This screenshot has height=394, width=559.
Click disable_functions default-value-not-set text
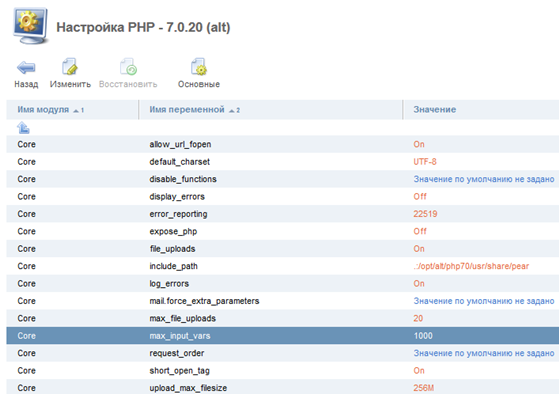484,179
